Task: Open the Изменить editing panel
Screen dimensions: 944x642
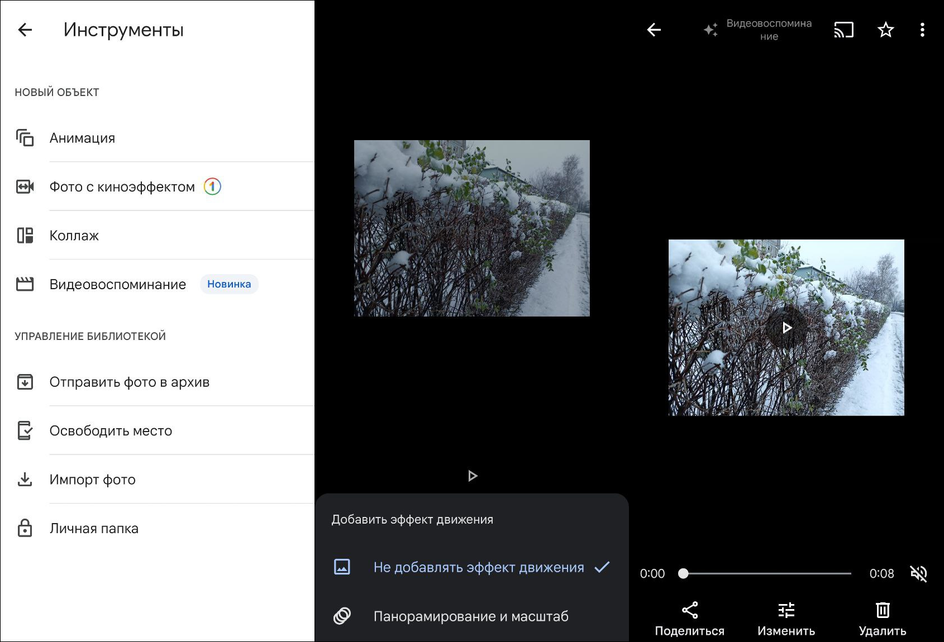Action: pyautogui.click(x=785, y=609)
